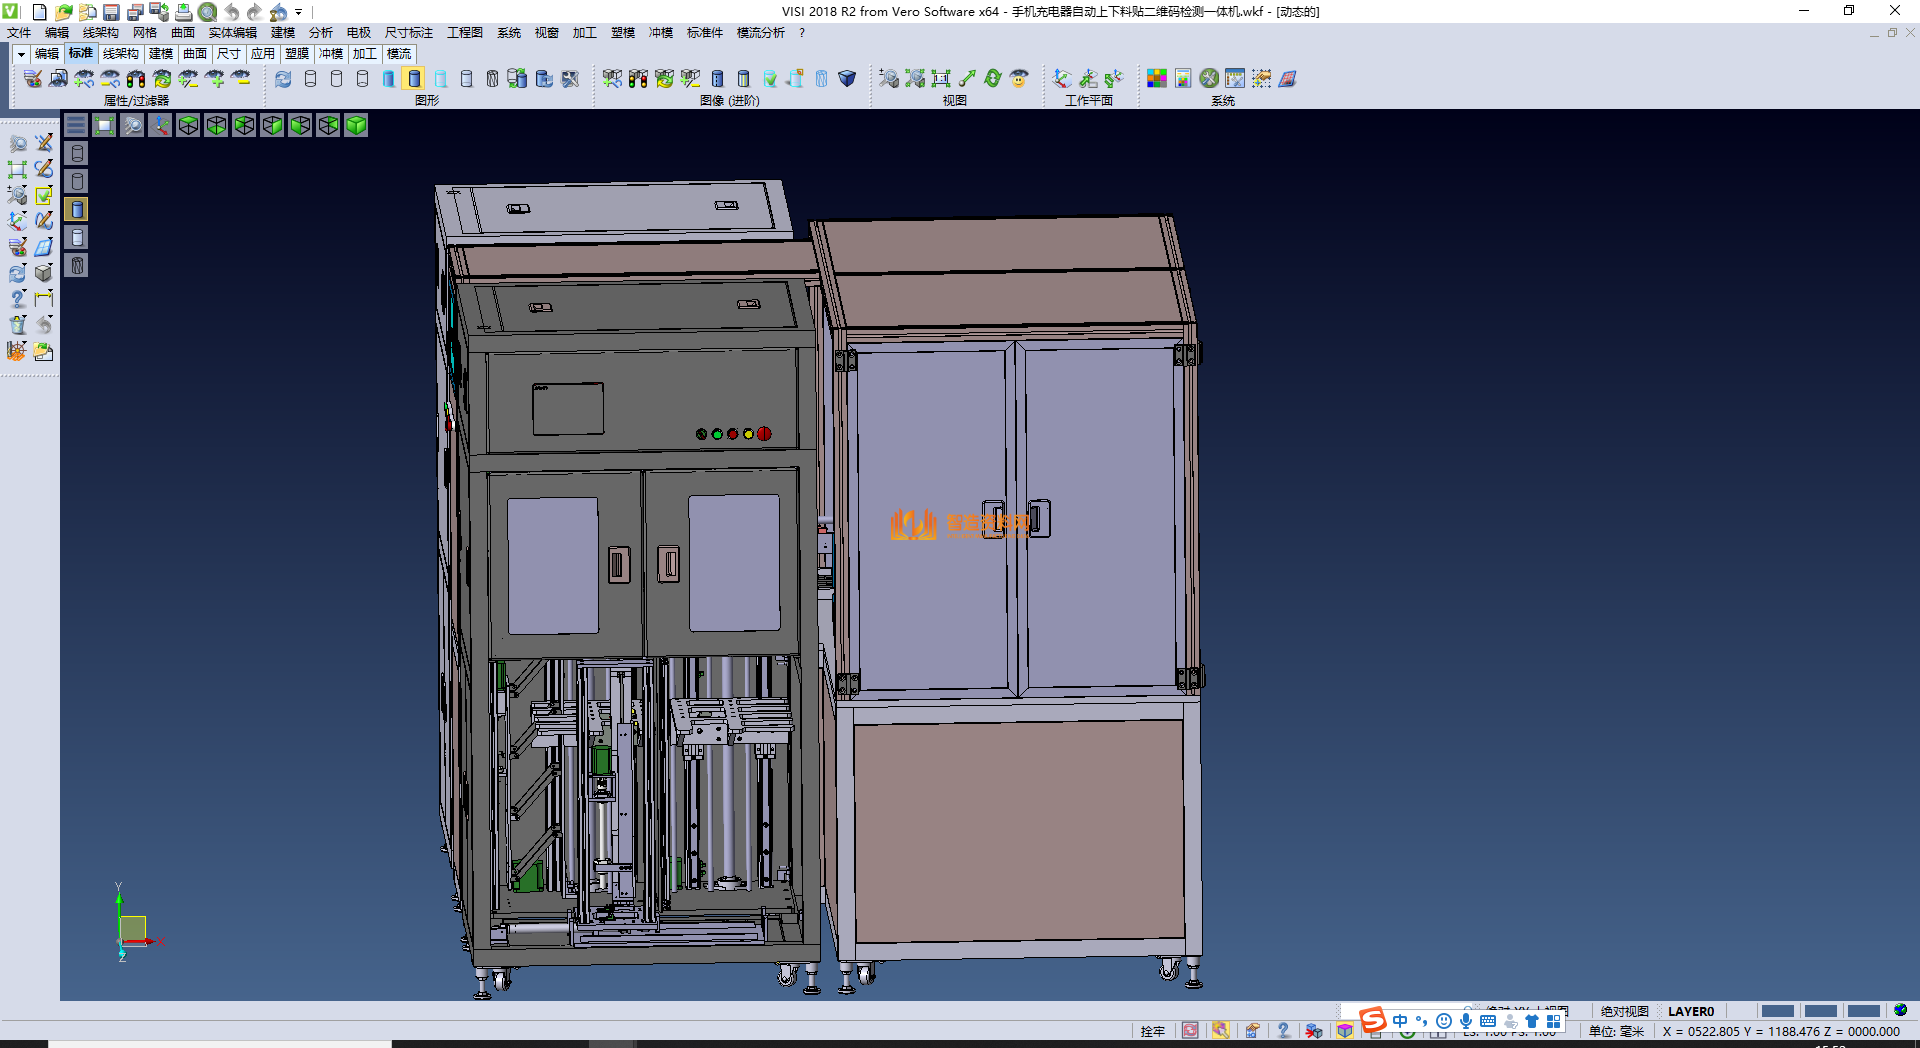Click the 绝对视图 status button
The height and width of the screenshot is (1048, 1920).
coord(1624,1011)
